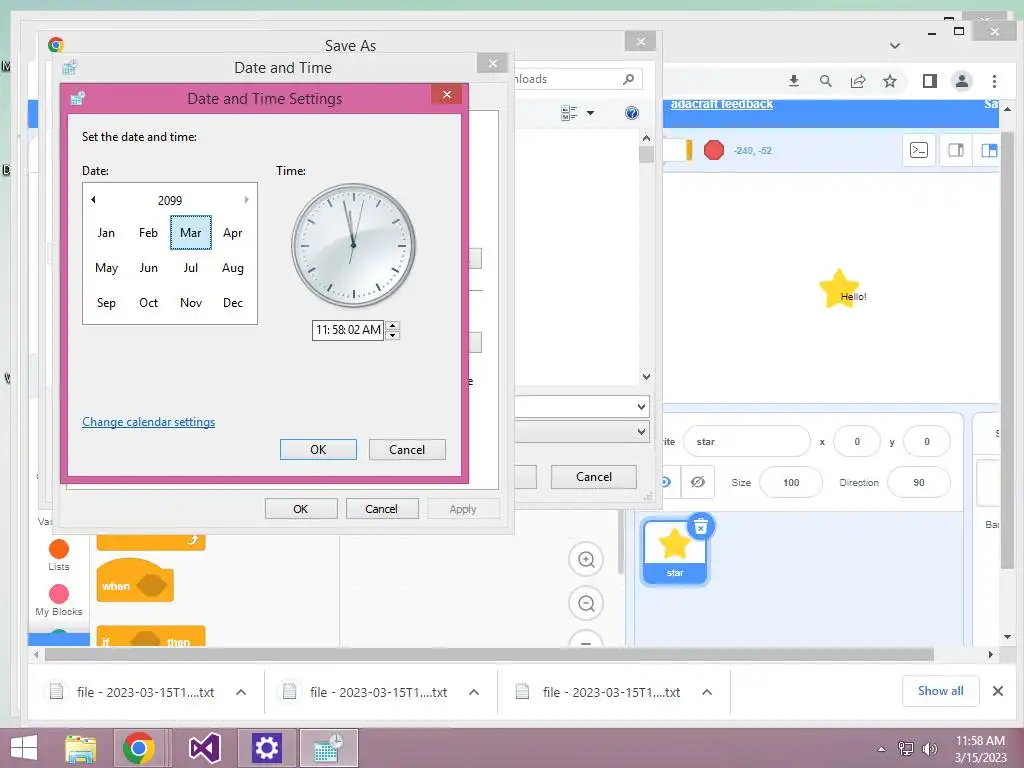Viewport: 1024px width, 768px height.
Task: Edit sprite Direction field 90
Action: [918, 483]
